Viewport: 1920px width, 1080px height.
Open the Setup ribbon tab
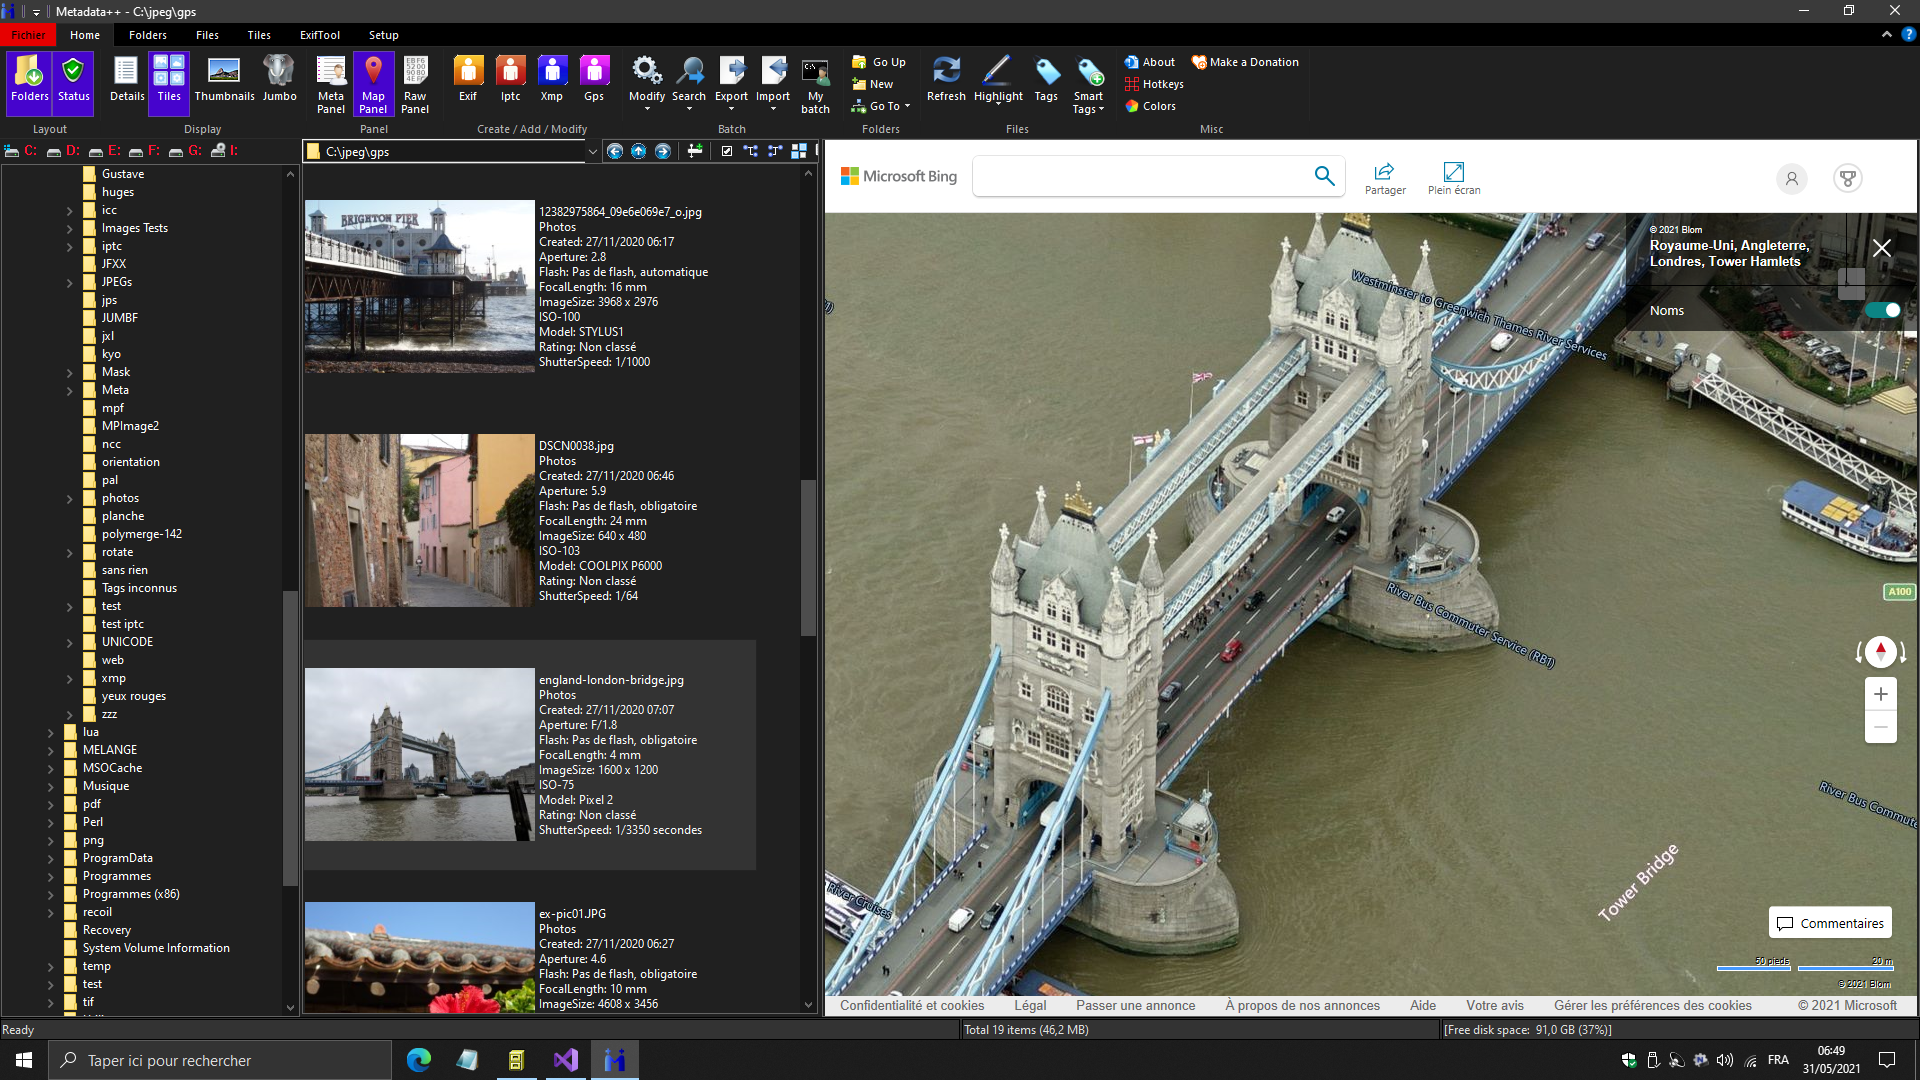tap(383, 35)
